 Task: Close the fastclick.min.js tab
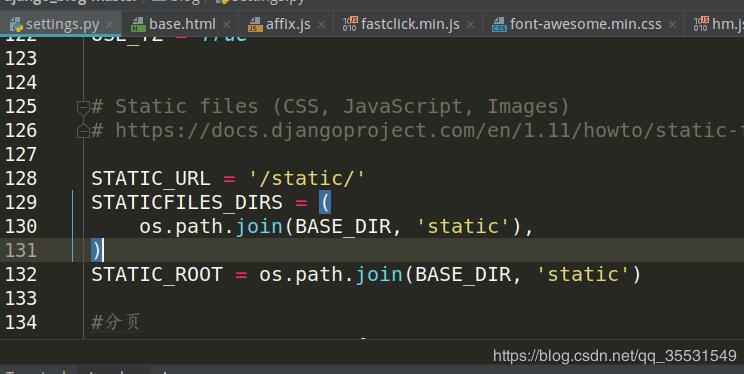pyautogui.click(x=470, y=24)
